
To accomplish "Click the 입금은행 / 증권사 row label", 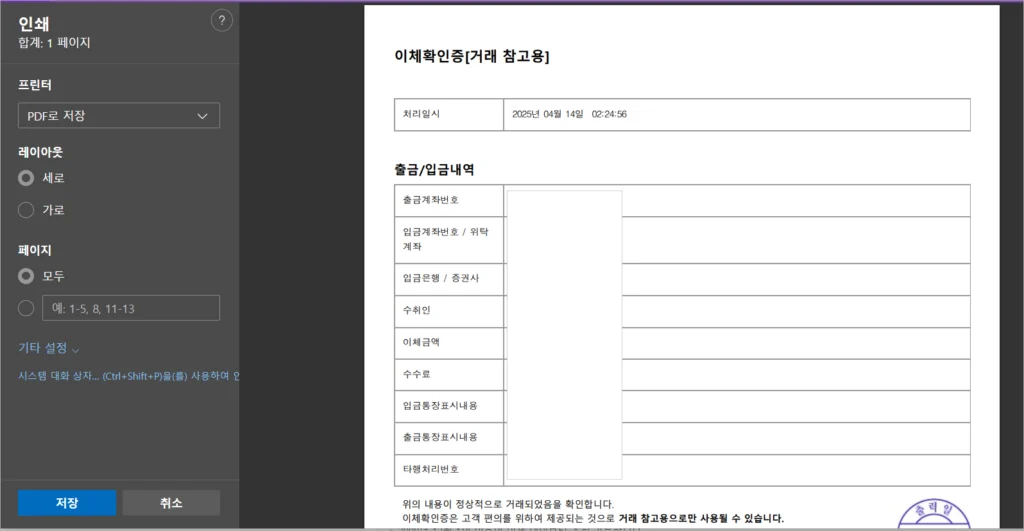I will click(441, 278).
